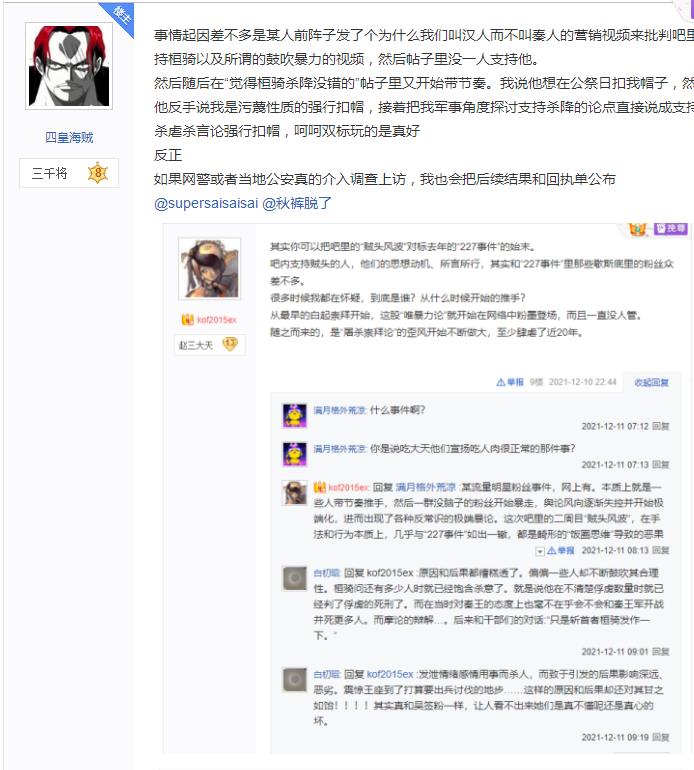Click 白初瑶's gray avatar on the 09:01 reply
The image size is (694, 770).
[x=295, y=578]
